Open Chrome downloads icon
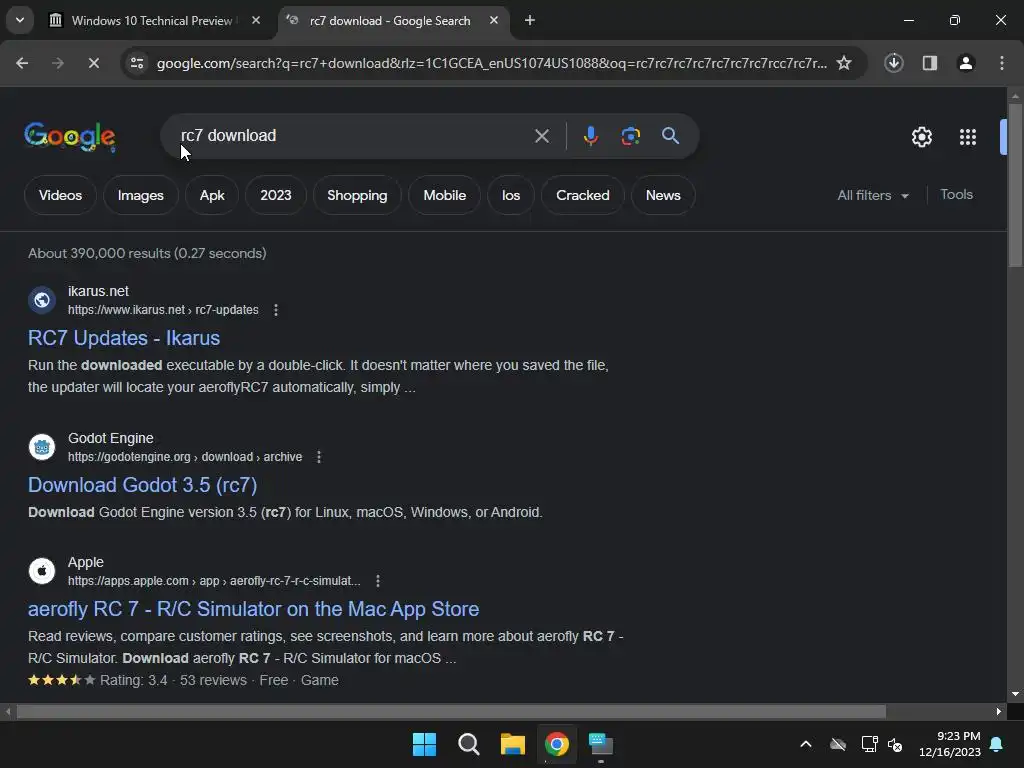 (893, 63)
